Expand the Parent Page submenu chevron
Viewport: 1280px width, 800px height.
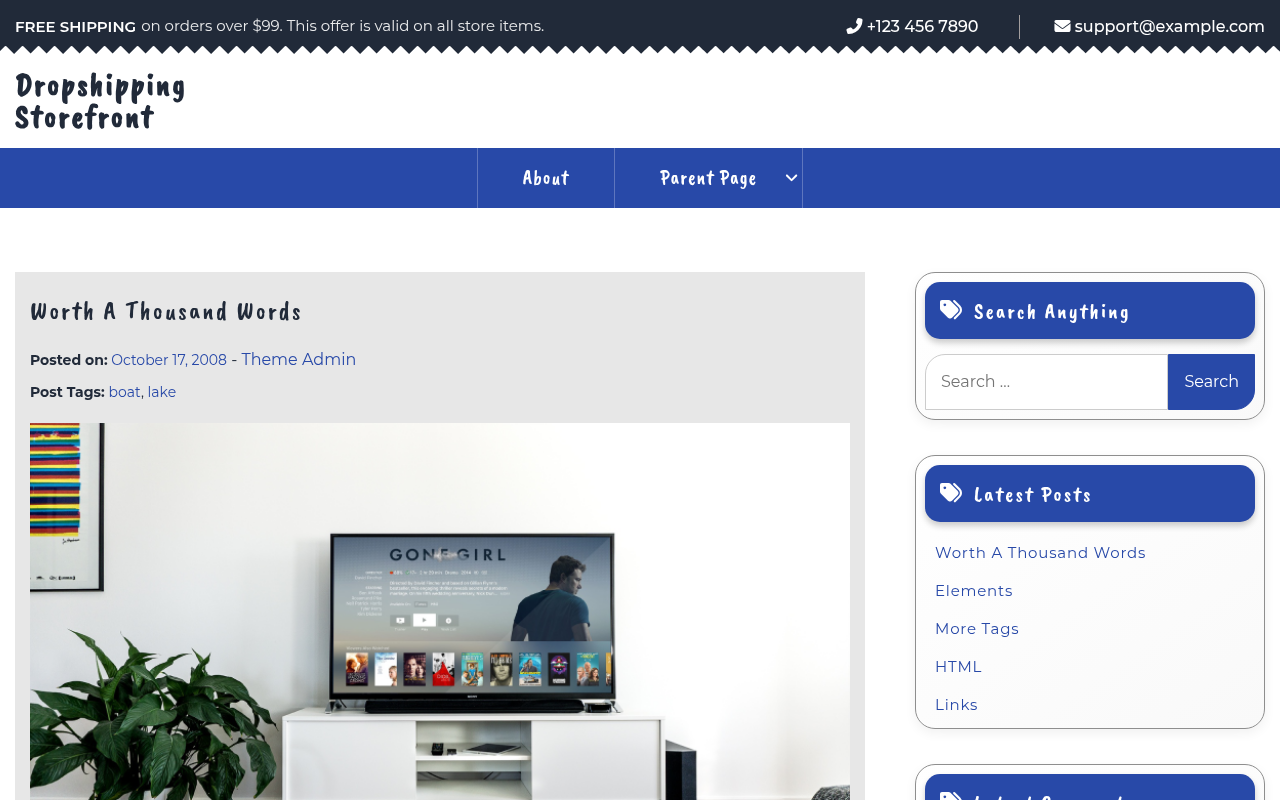(x=791, y=178)
